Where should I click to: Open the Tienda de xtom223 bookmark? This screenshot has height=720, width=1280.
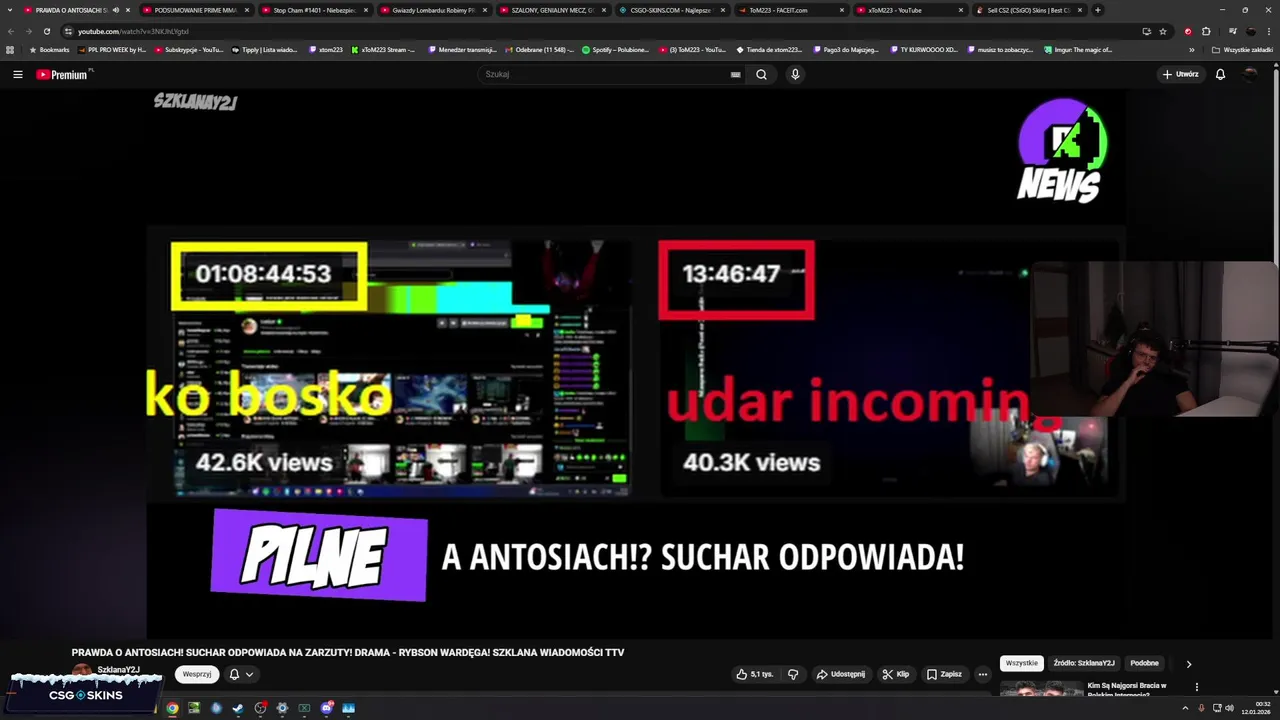click(x=769, y=49)
